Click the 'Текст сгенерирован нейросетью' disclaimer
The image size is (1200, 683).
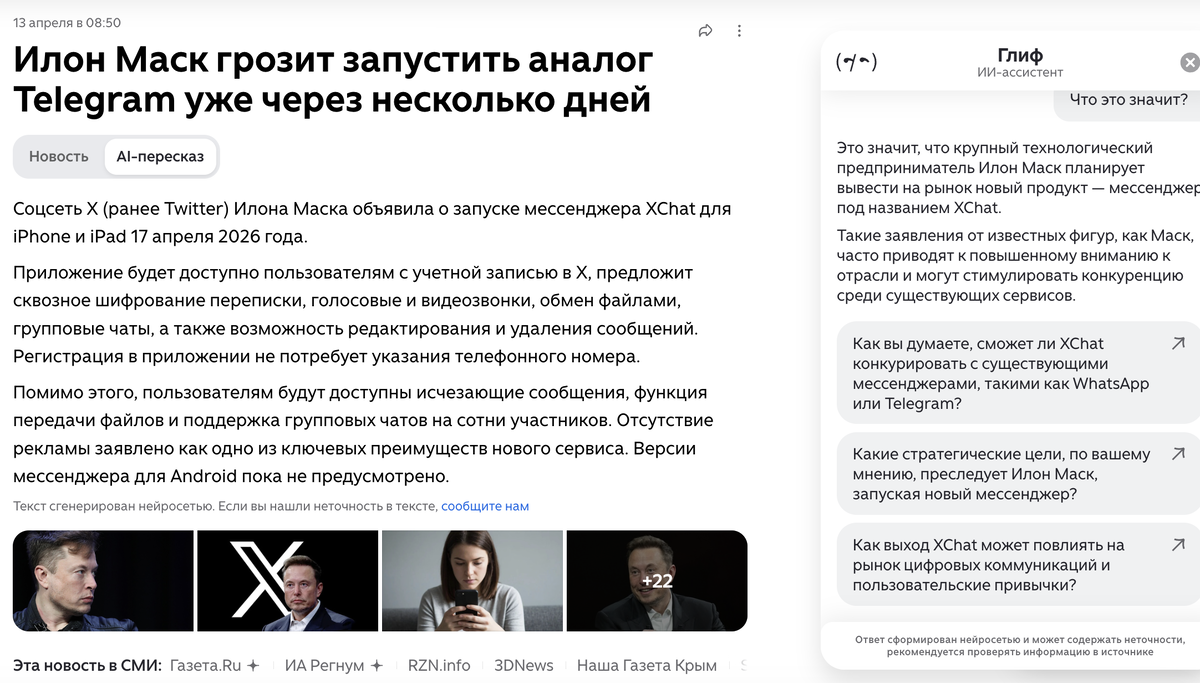coord(225,506)
